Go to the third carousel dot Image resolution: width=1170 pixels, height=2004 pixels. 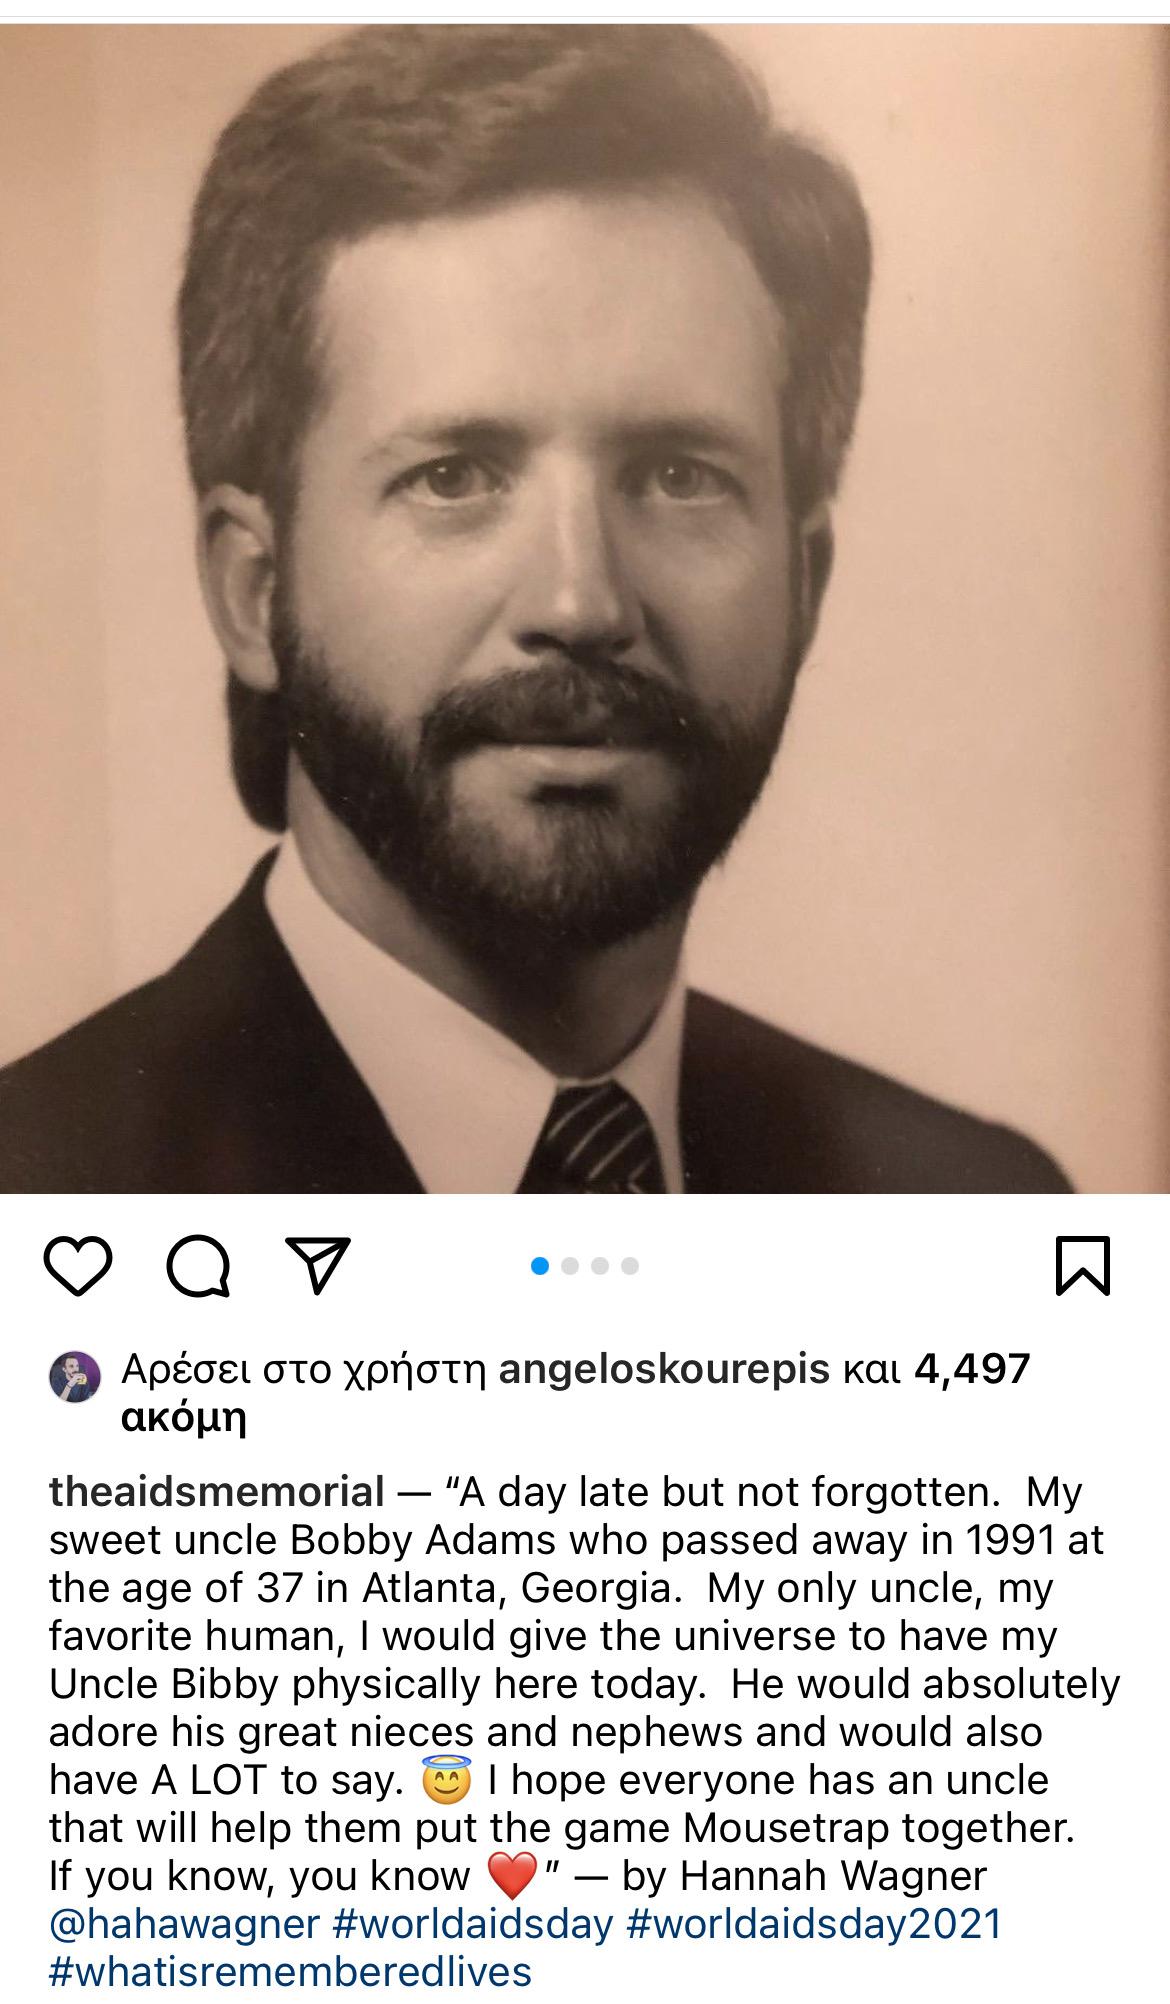tap(600, 1267)
